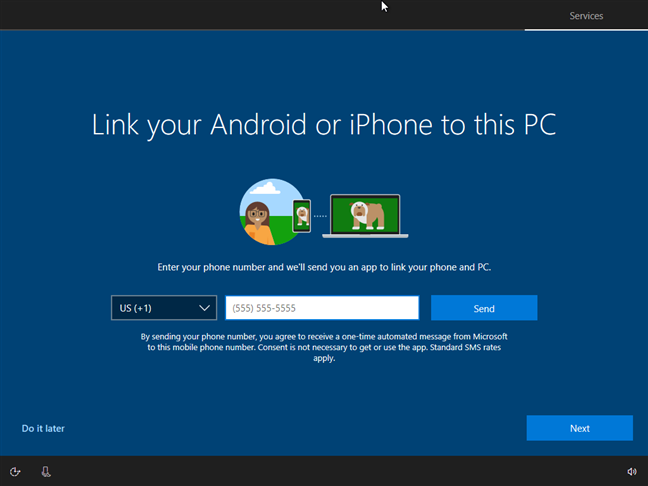Toggle the microphone icon in bottom bar
Viewport: 648px width, 486px height.
(x=46, y=472)
